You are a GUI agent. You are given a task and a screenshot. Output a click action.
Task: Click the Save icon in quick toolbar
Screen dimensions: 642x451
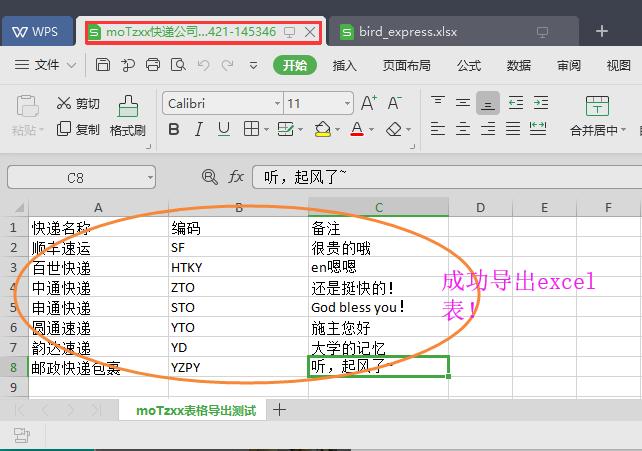[102, 65]
